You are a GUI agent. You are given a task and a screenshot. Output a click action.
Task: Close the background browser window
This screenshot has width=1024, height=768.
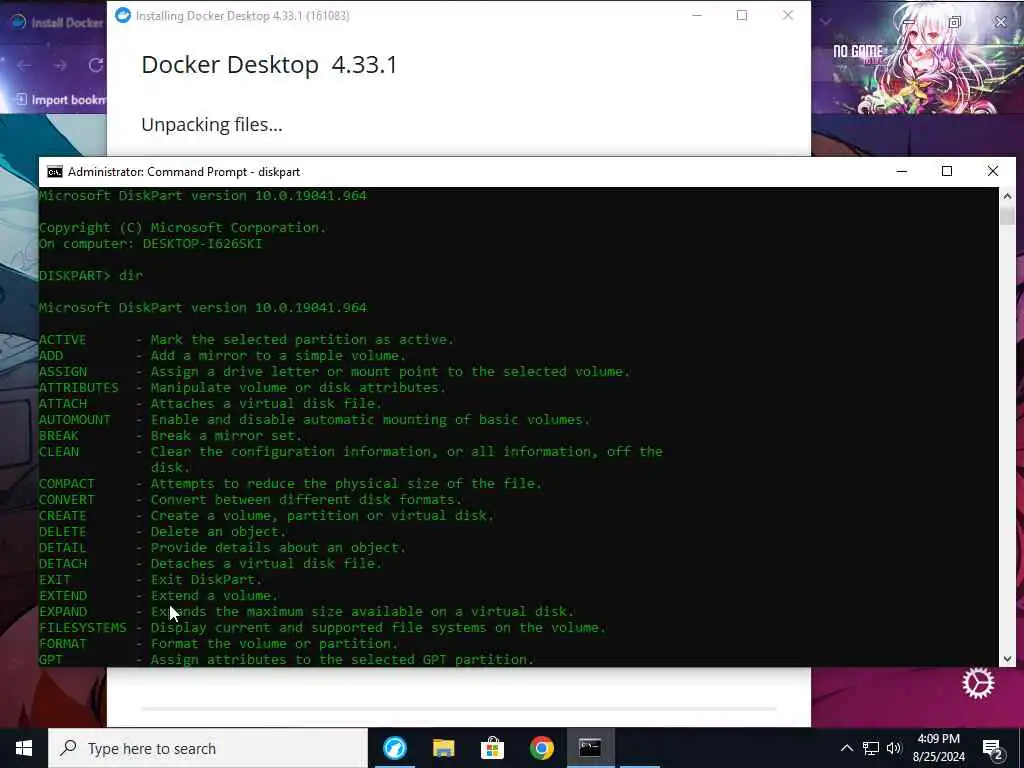[x=1000, y=22]
